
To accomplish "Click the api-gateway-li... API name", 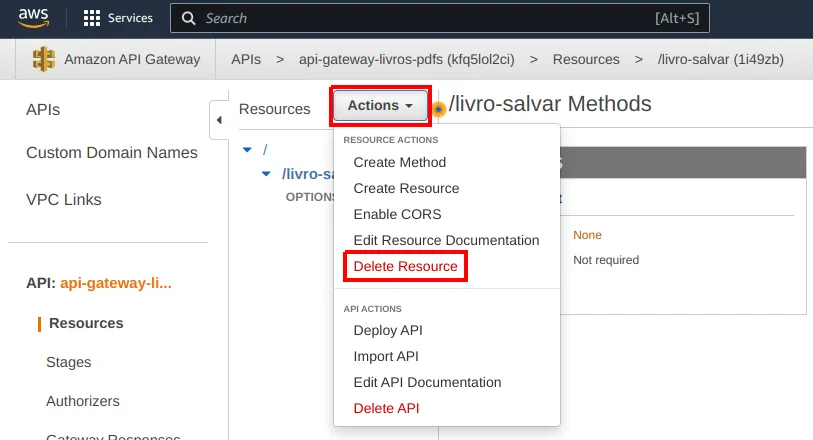I will coord(116,283).
